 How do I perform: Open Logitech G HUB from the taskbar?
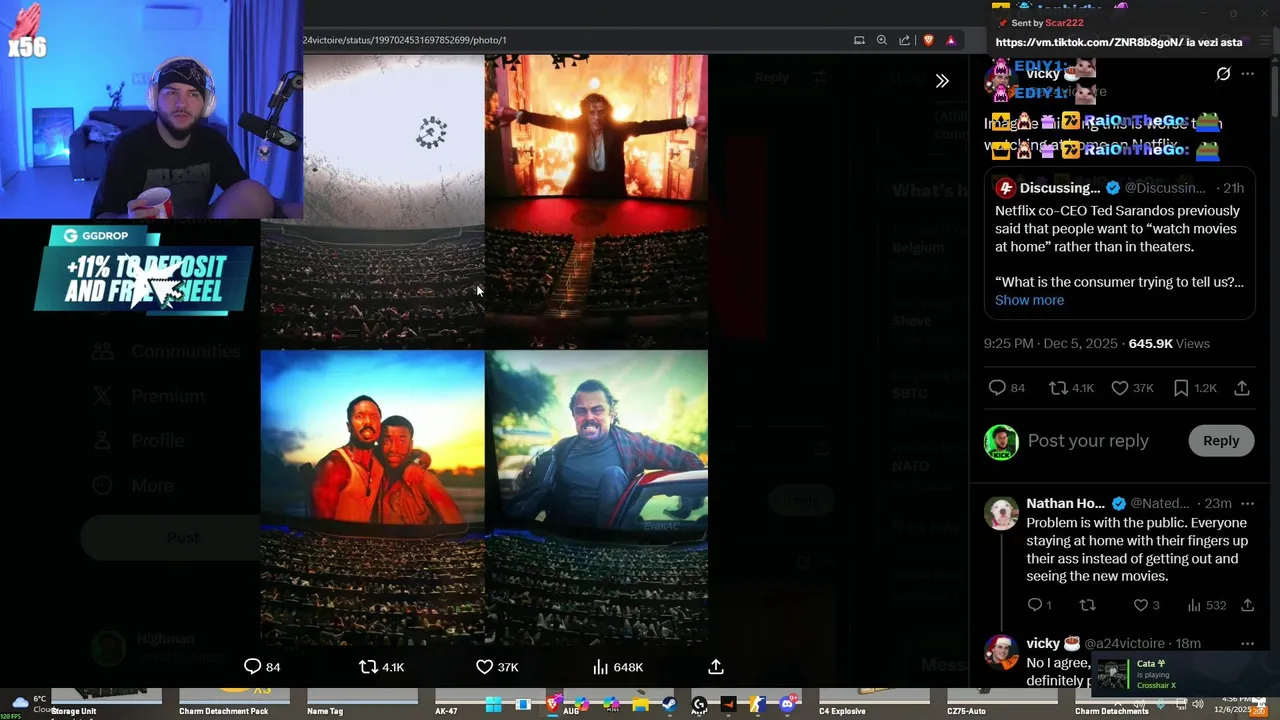(x=699, y=705)
